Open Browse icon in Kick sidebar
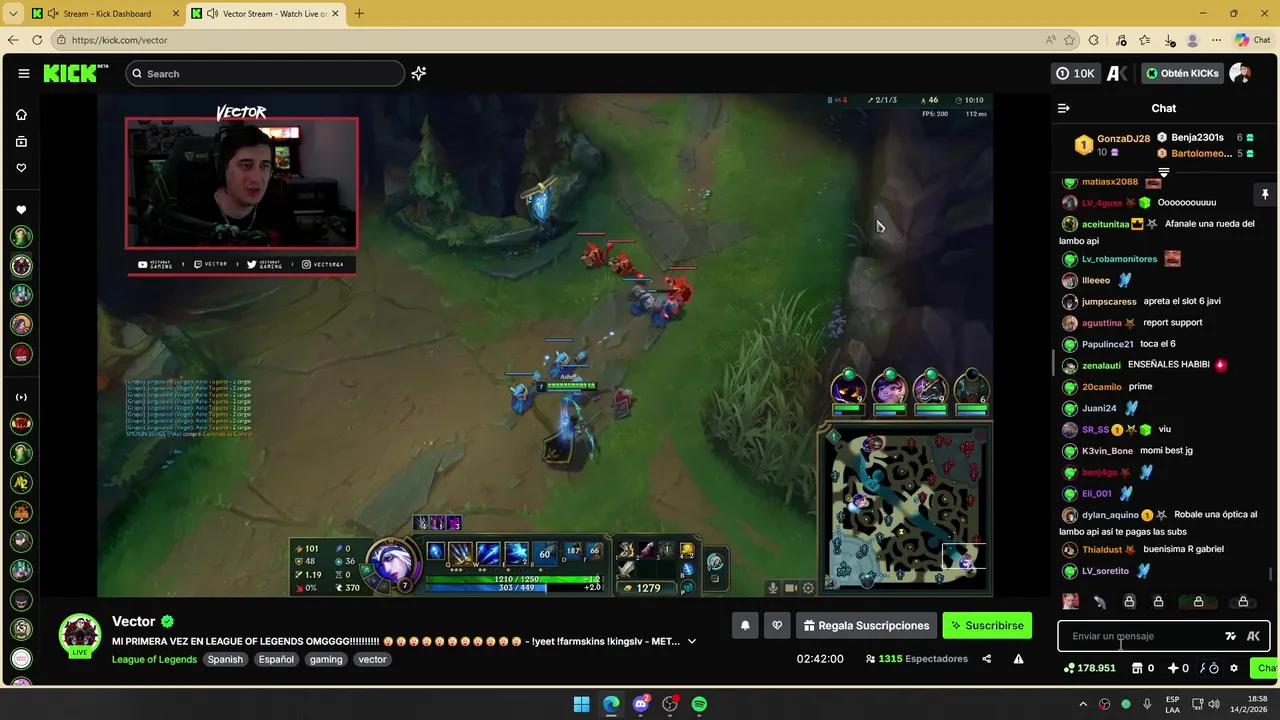The width and height of the screenshot is (1280, 720). 21,142
